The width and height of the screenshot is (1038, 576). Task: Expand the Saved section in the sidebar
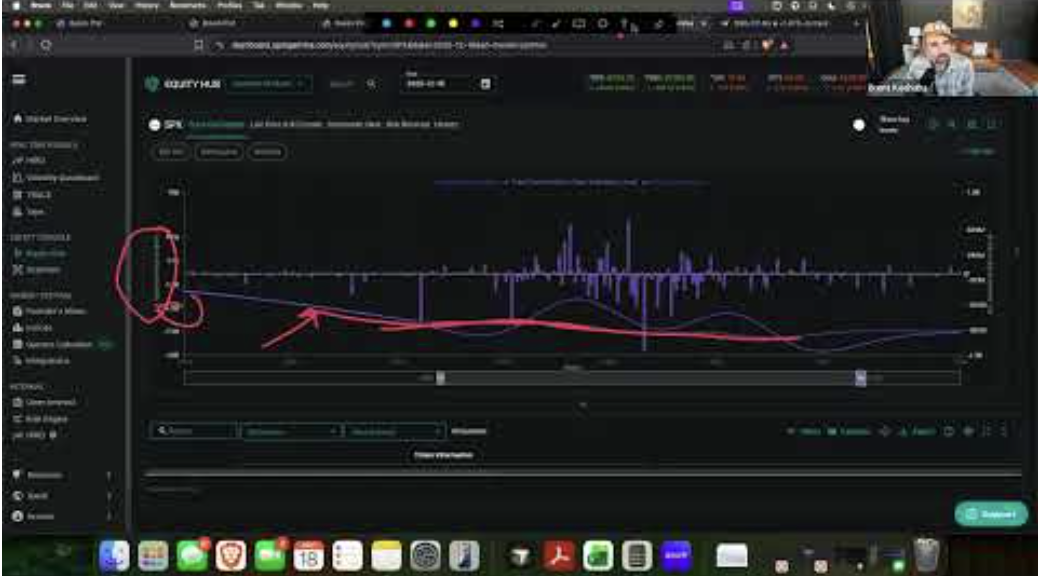(x=60, y=495)
